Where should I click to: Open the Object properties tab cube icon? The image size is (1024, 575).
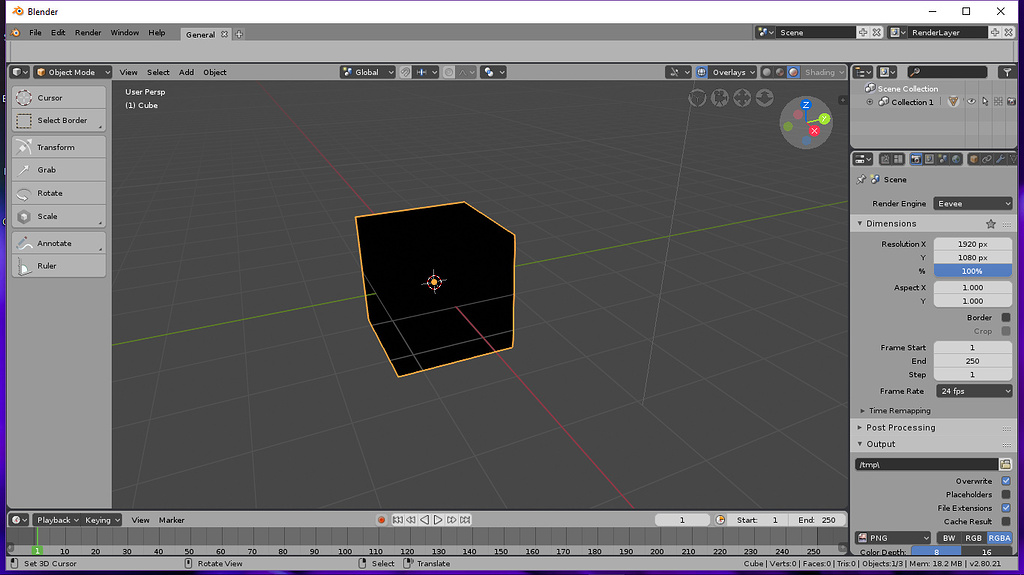pos(973,159)
